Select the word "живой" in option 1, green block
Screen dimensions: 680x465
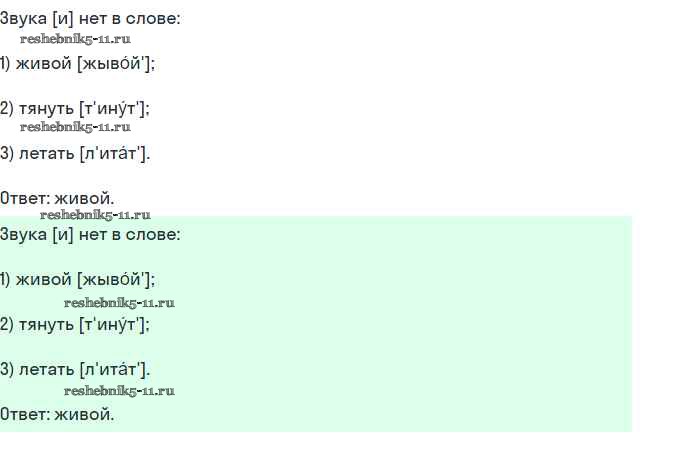click(x=44, y=279)
